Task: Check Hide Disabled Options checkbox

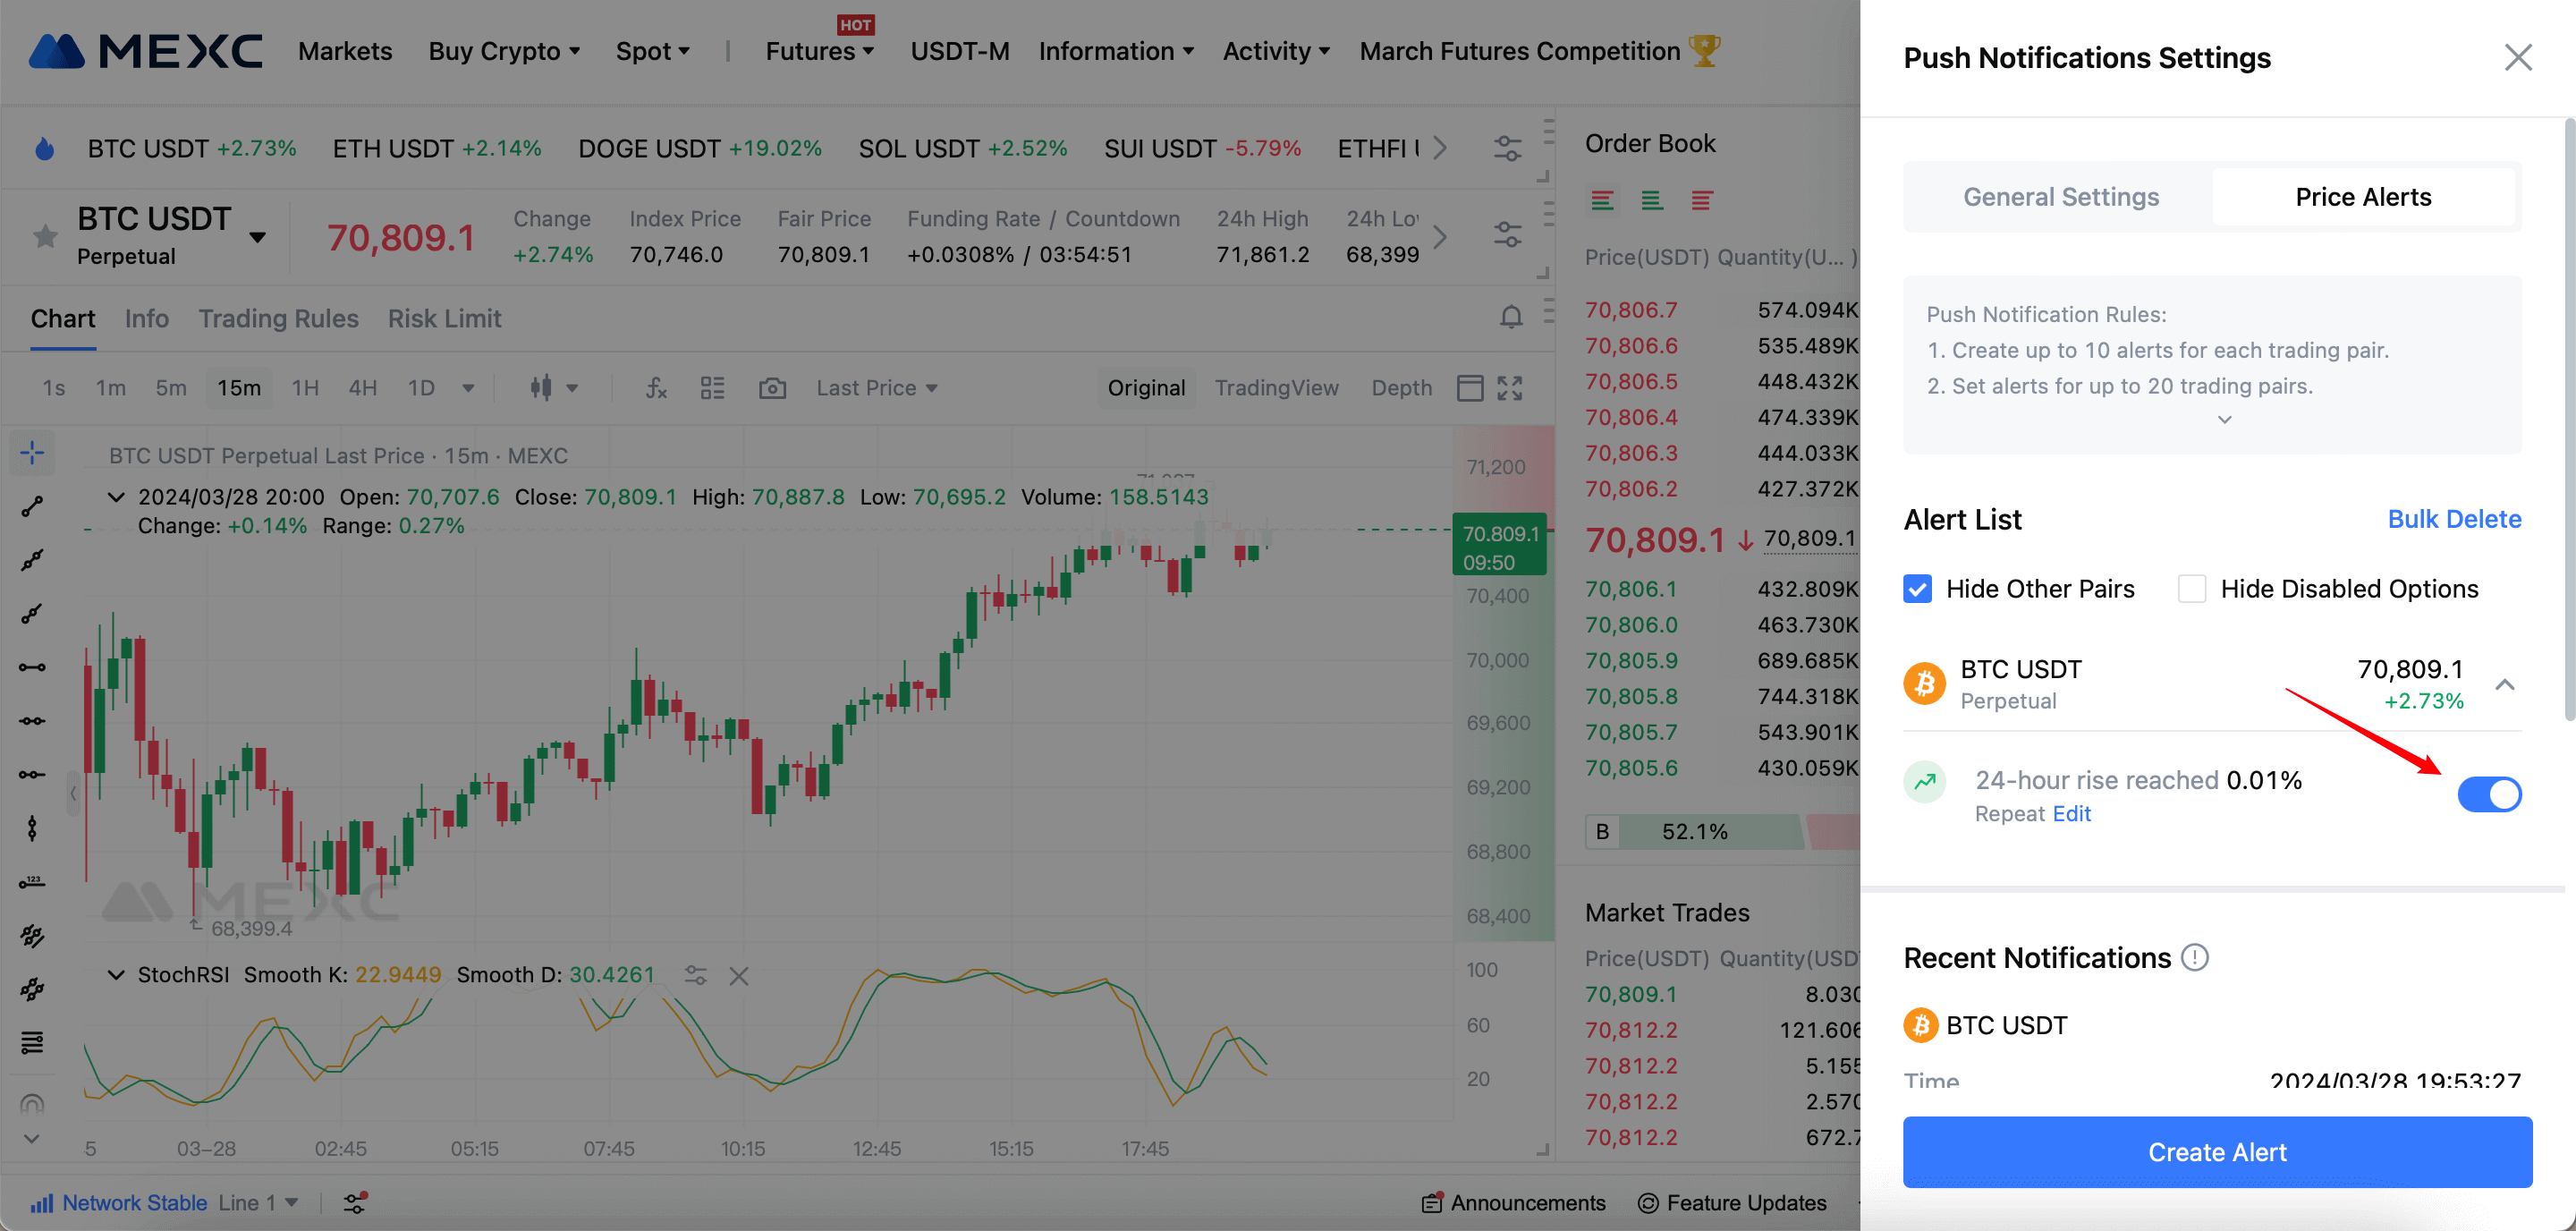Action: click(x=2191, y=589)
